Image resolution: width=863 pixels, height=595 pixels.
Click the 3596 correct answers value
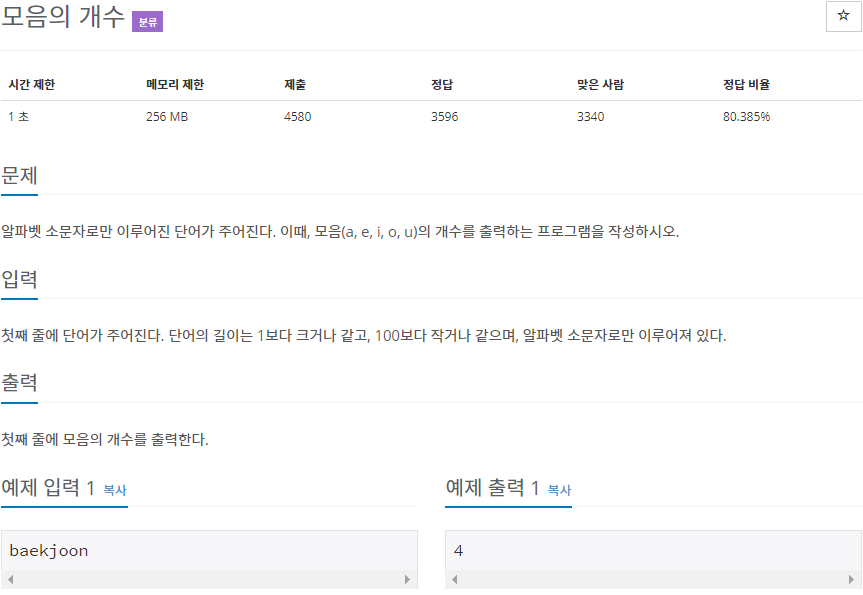445,117
